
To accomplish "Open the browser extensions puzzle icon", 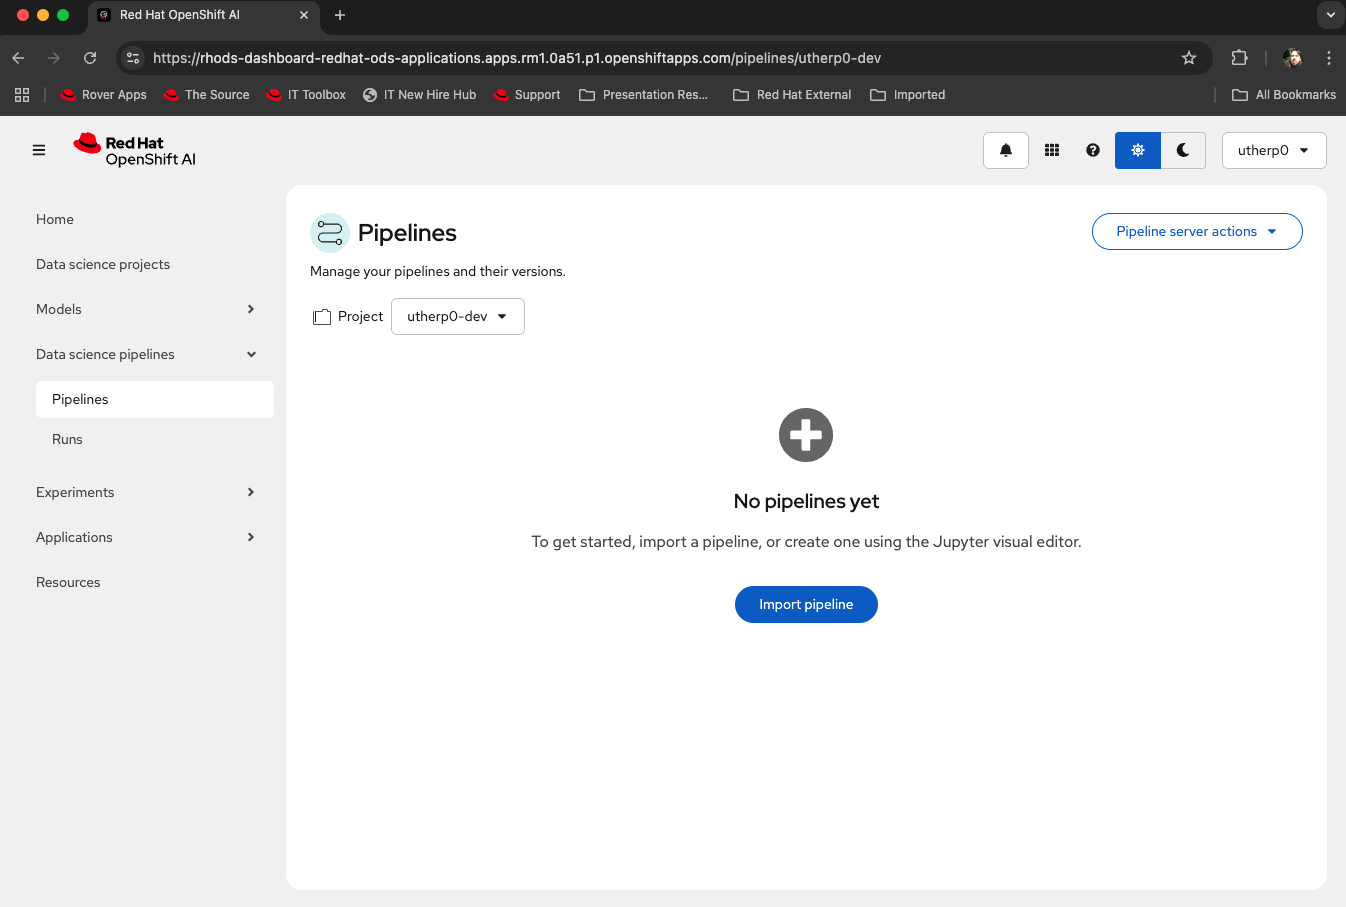I will [1239, 58].
